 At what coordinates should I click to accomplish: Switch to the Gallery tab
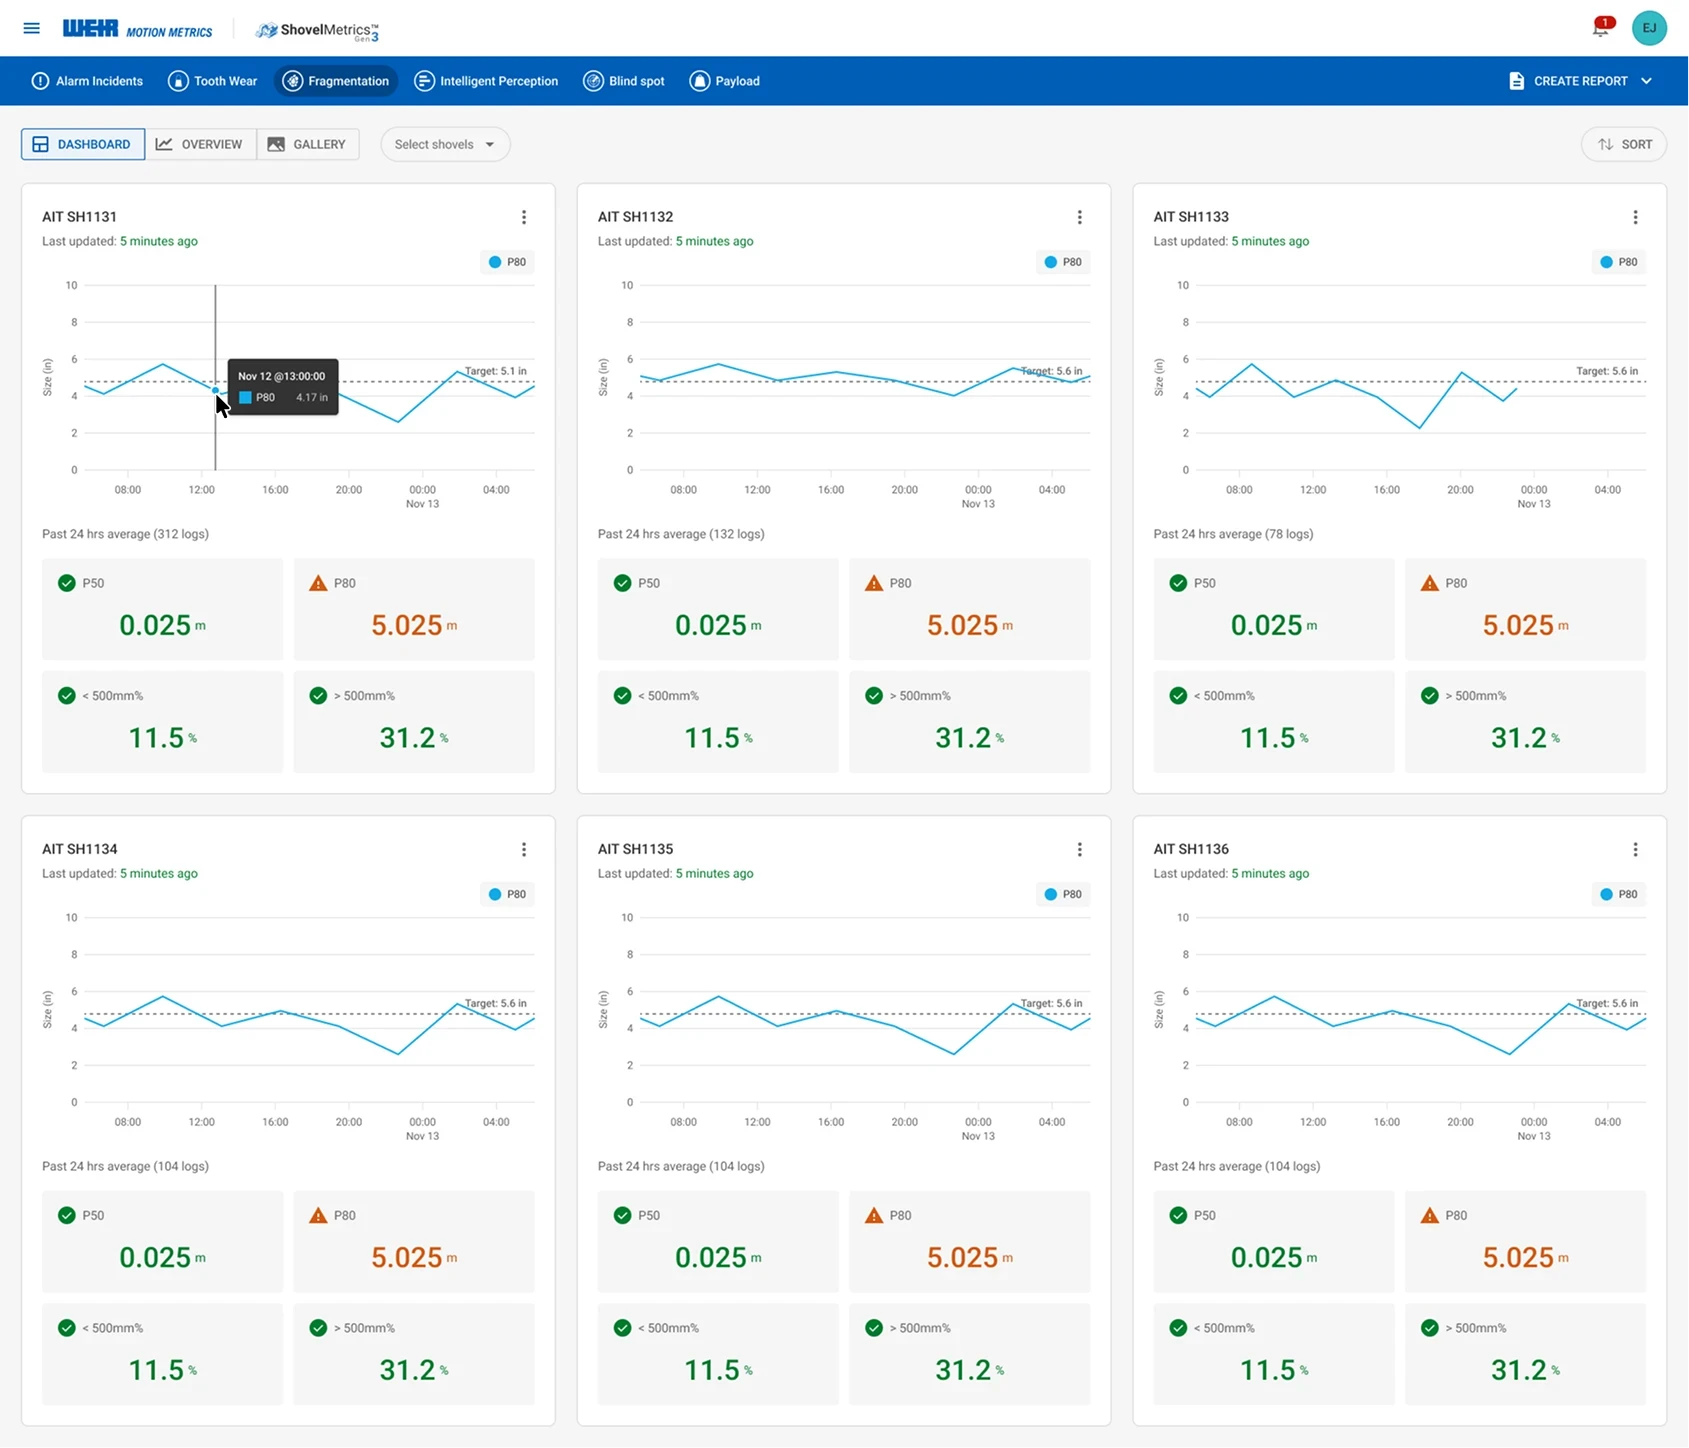pyautogui.click(x=308, y=144)
